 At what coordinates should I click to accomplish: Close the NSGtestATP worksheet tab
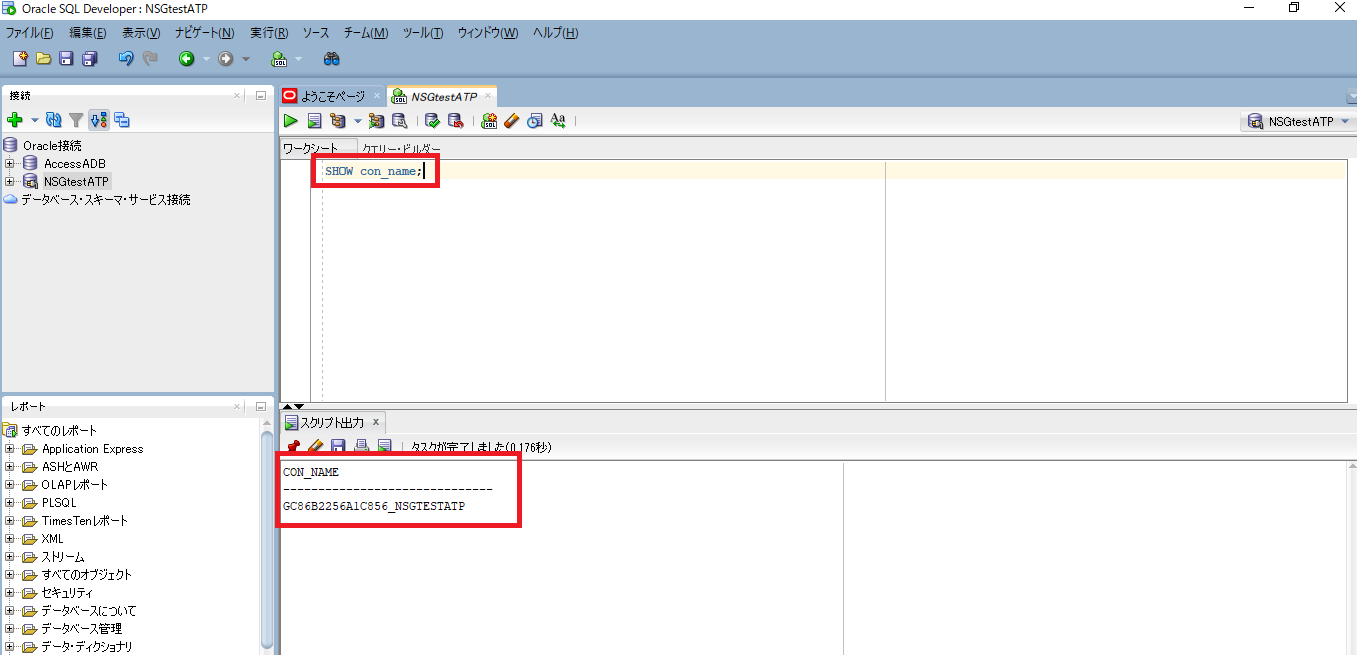pos(488,96)
